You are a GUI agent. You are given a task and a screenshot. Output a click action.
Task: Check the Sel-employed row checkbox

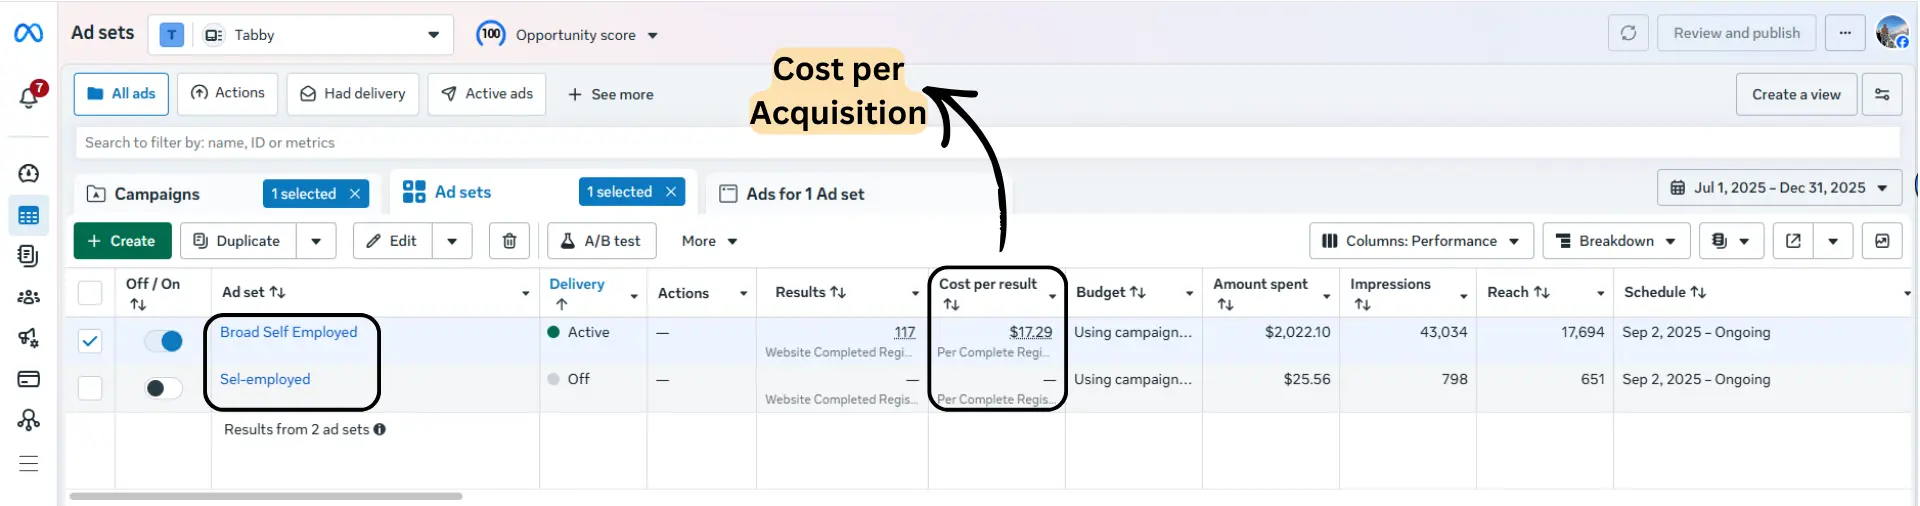point(90,388)
